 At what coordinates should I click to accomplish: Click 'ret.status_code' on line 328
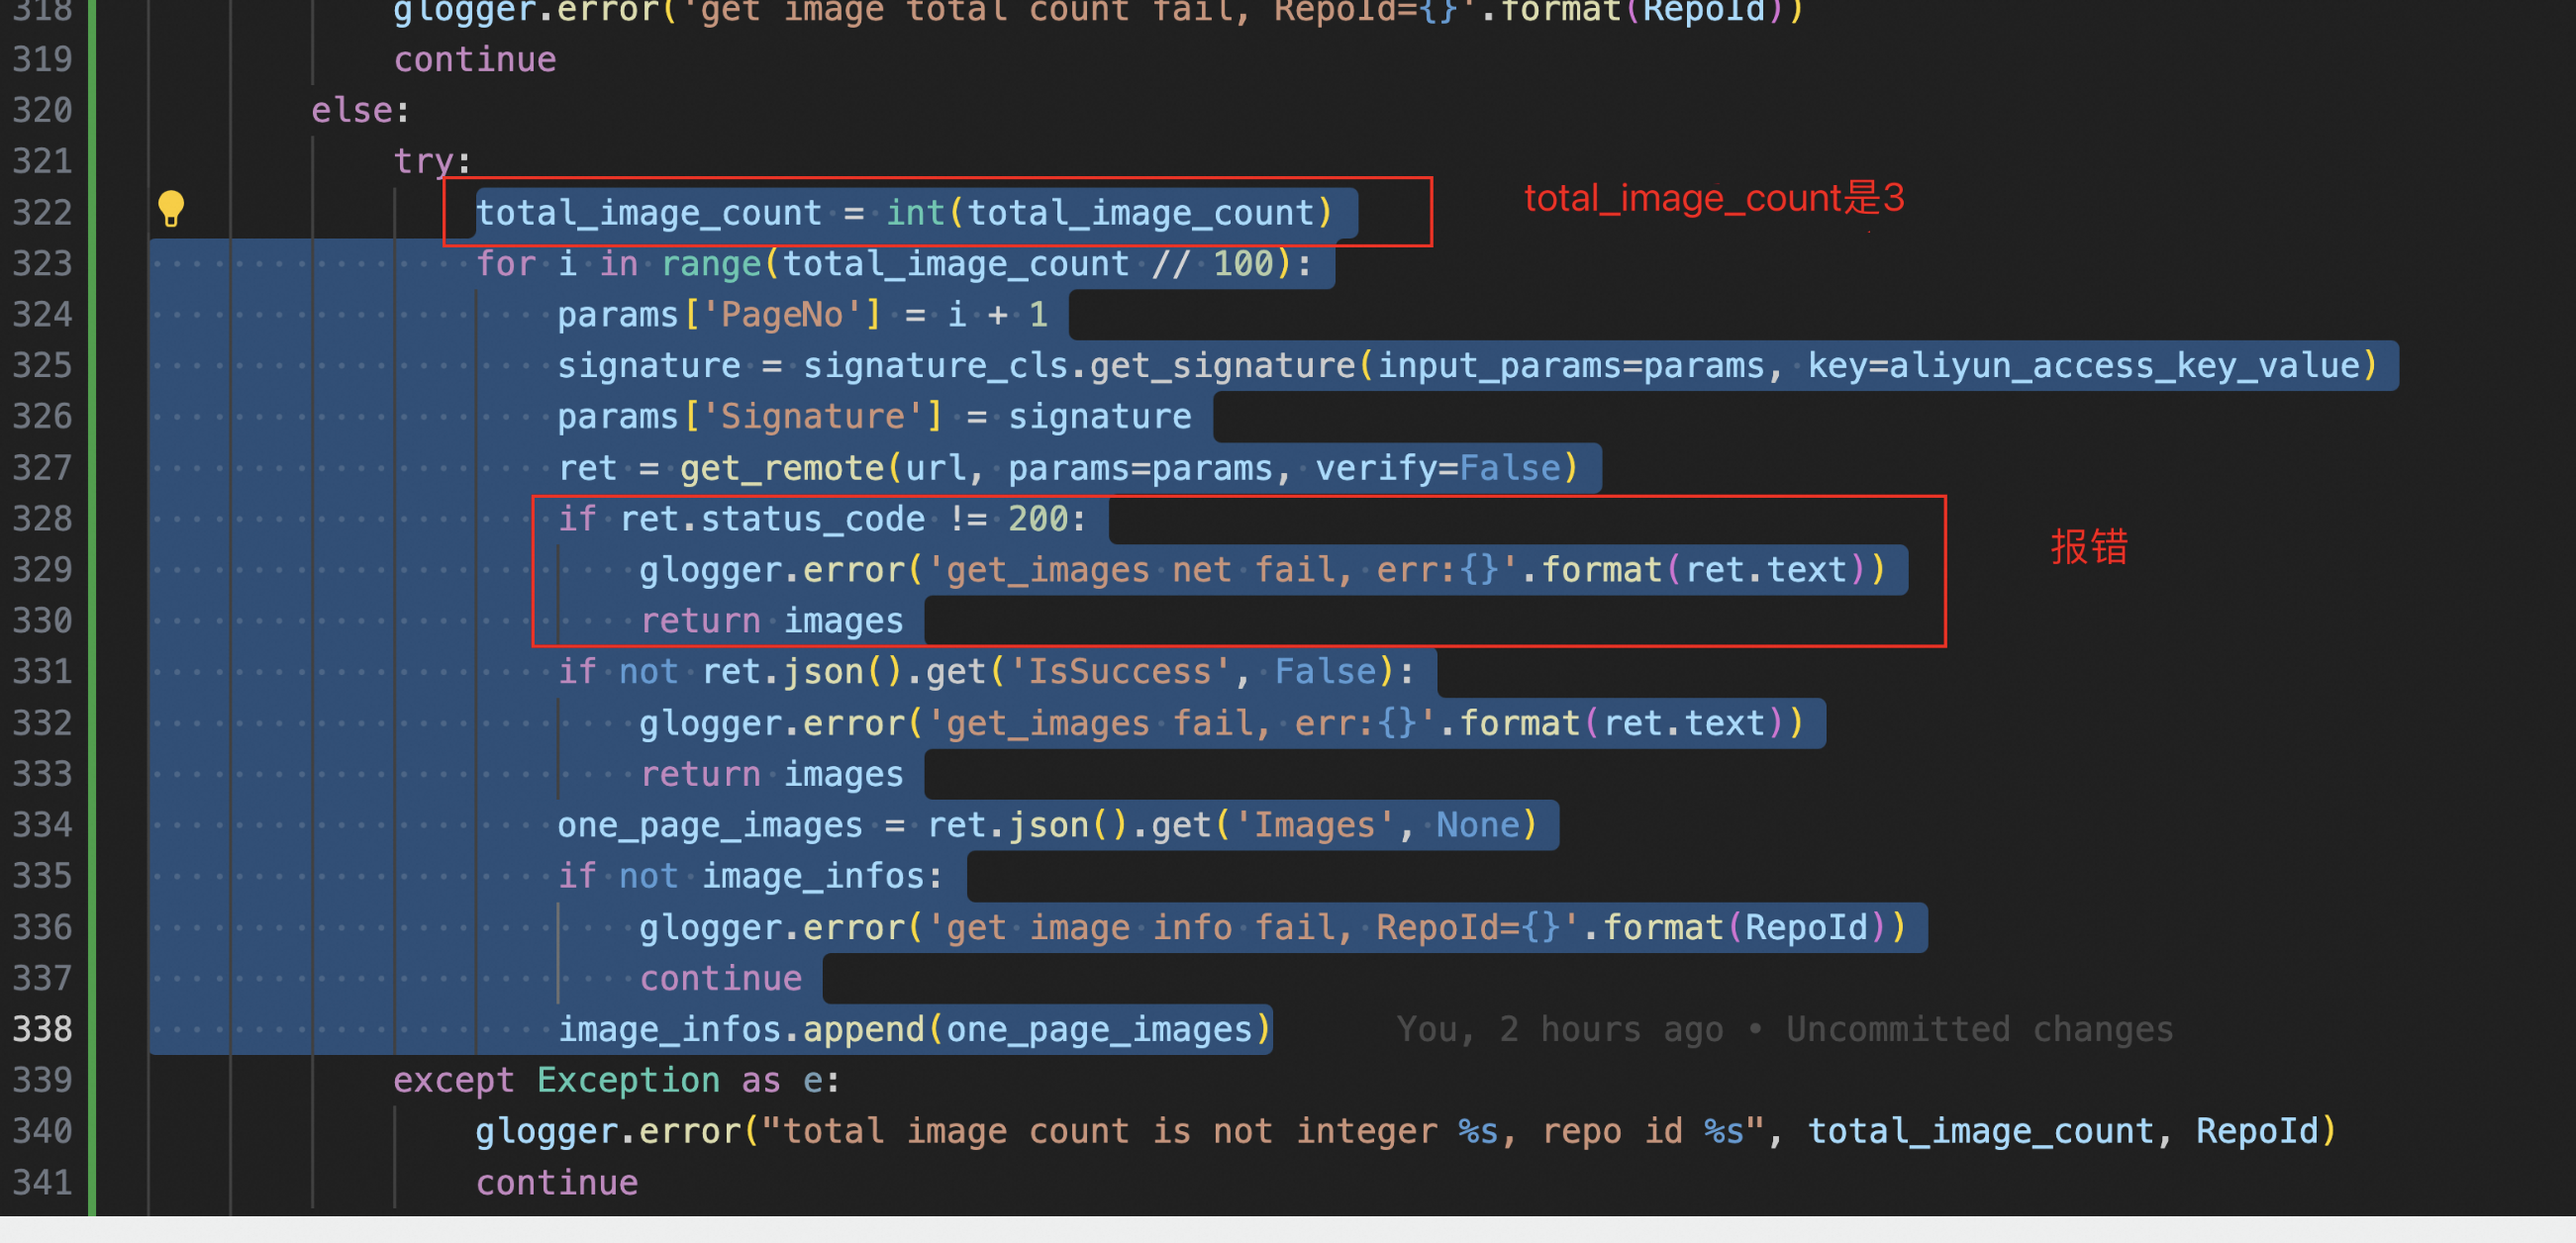tap(771, 519)
